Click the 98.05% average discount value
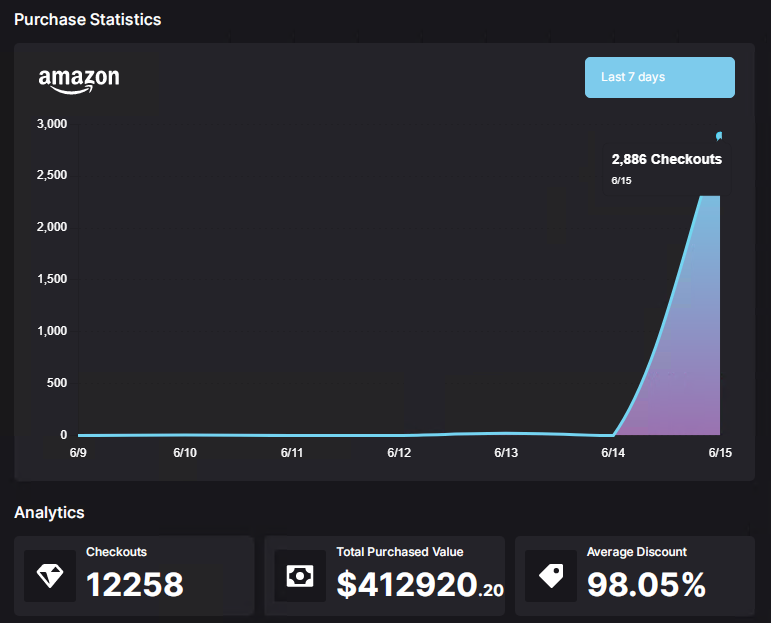The height and width of the screenshot is (623, 771). [x=646, y=585]
